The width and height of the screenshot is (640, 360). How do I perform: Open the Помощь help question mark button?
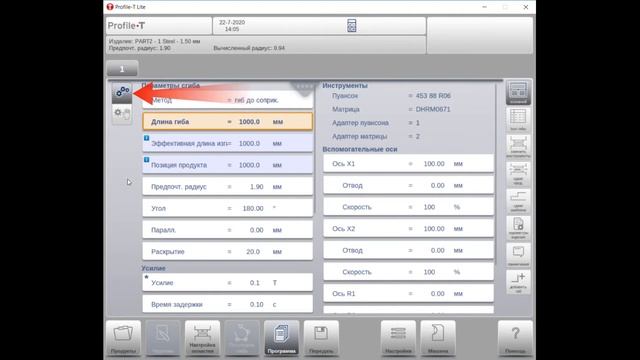tap(515, 338)
